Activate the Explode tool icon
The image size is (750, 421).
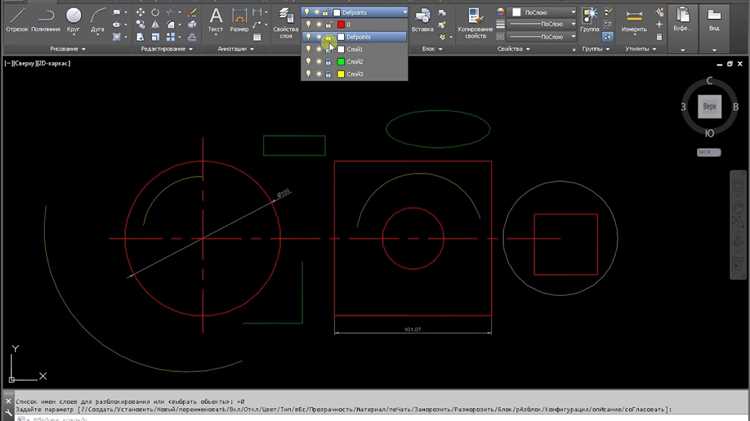click(x=192, y=24)
